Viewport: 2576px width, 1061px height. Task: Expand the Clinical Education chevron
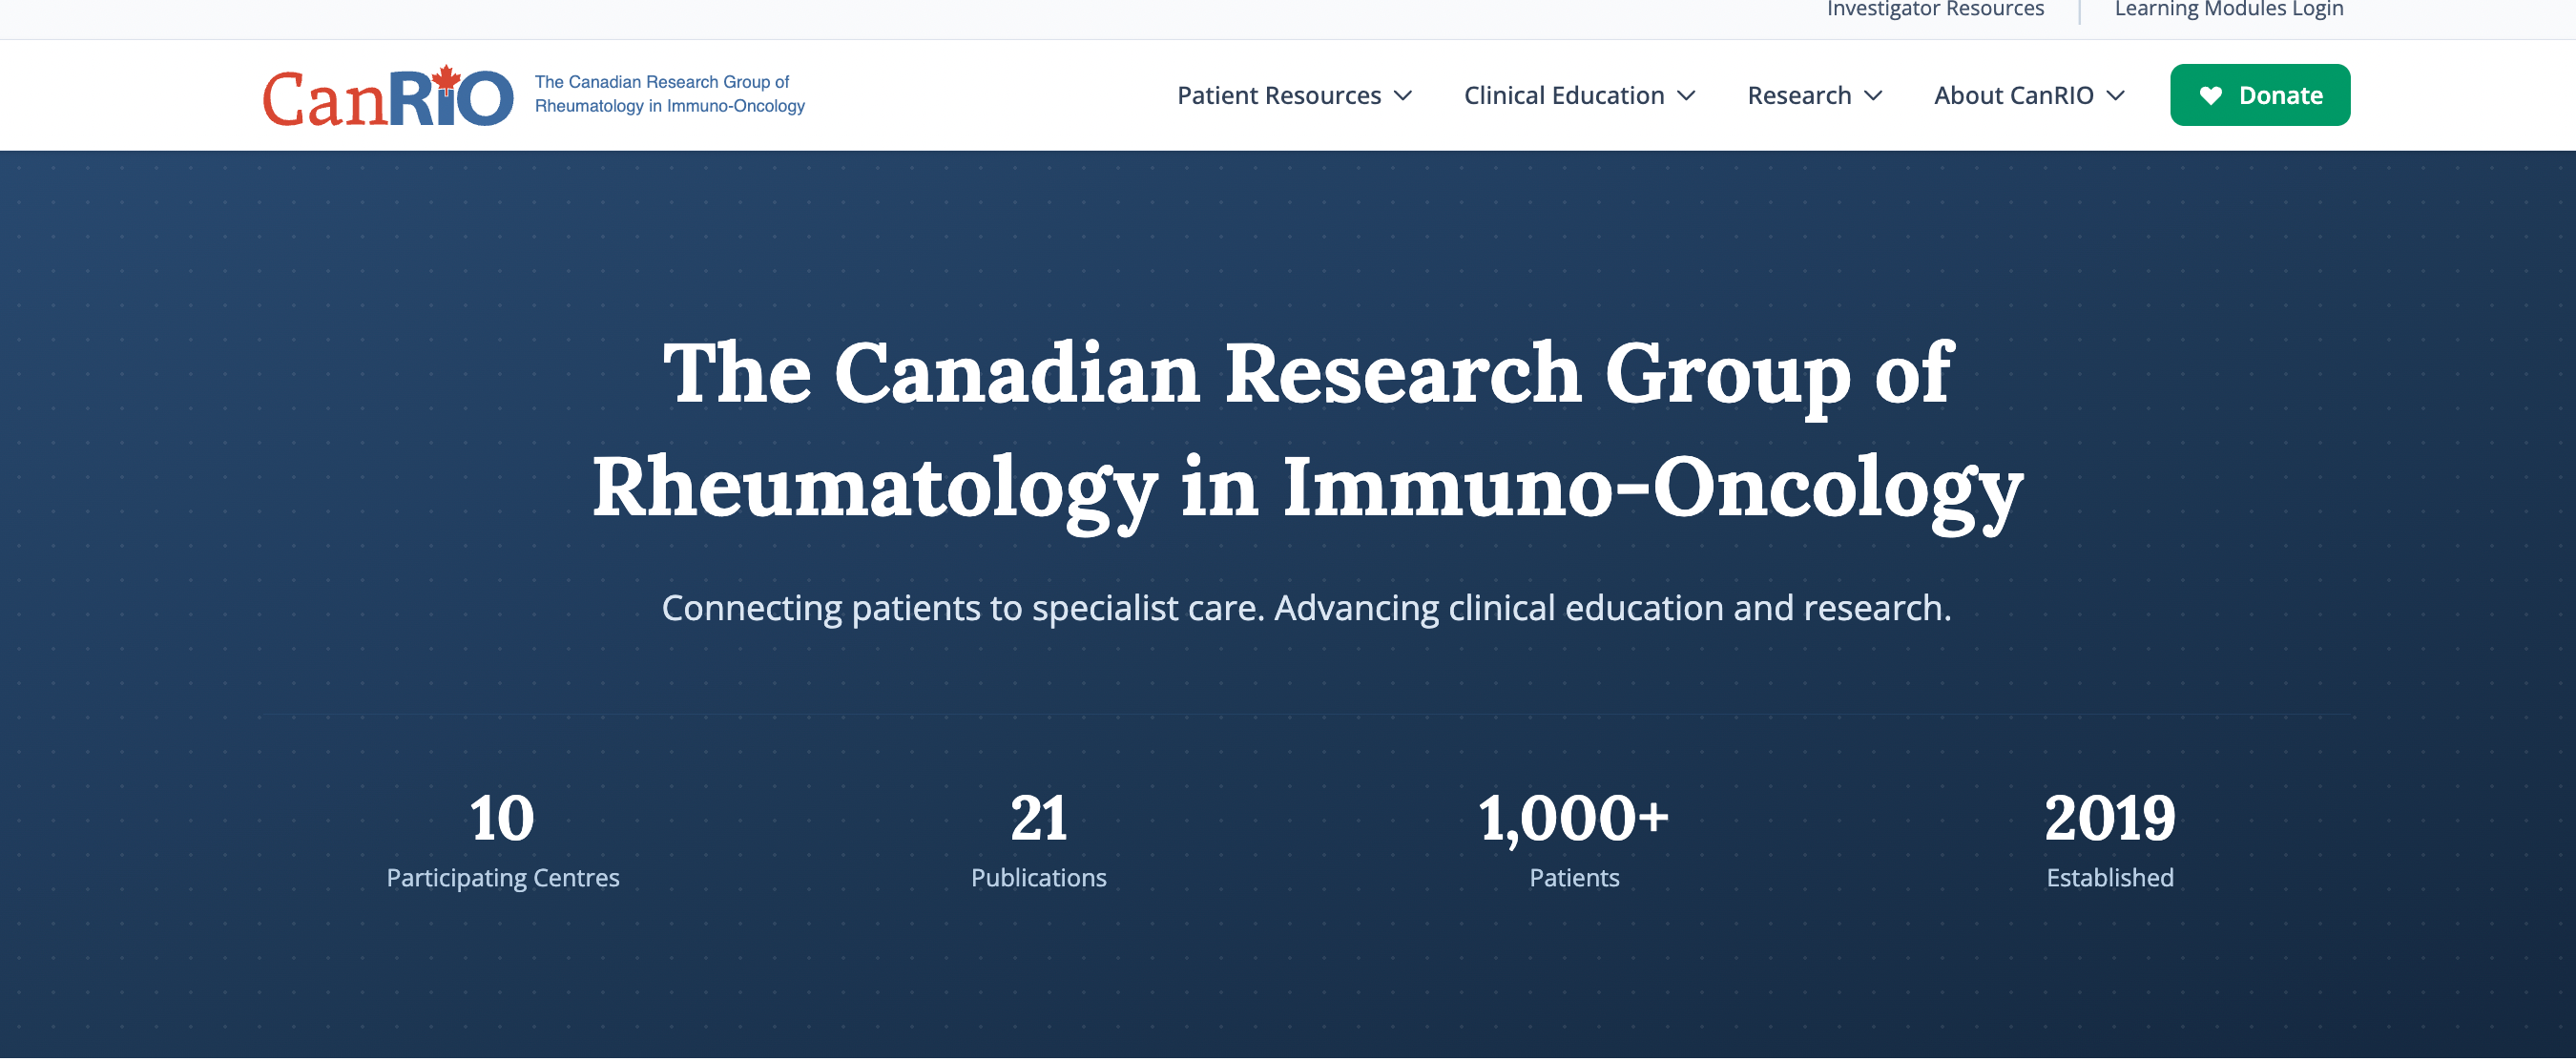pyautogui.click(x=1686, y=96)
